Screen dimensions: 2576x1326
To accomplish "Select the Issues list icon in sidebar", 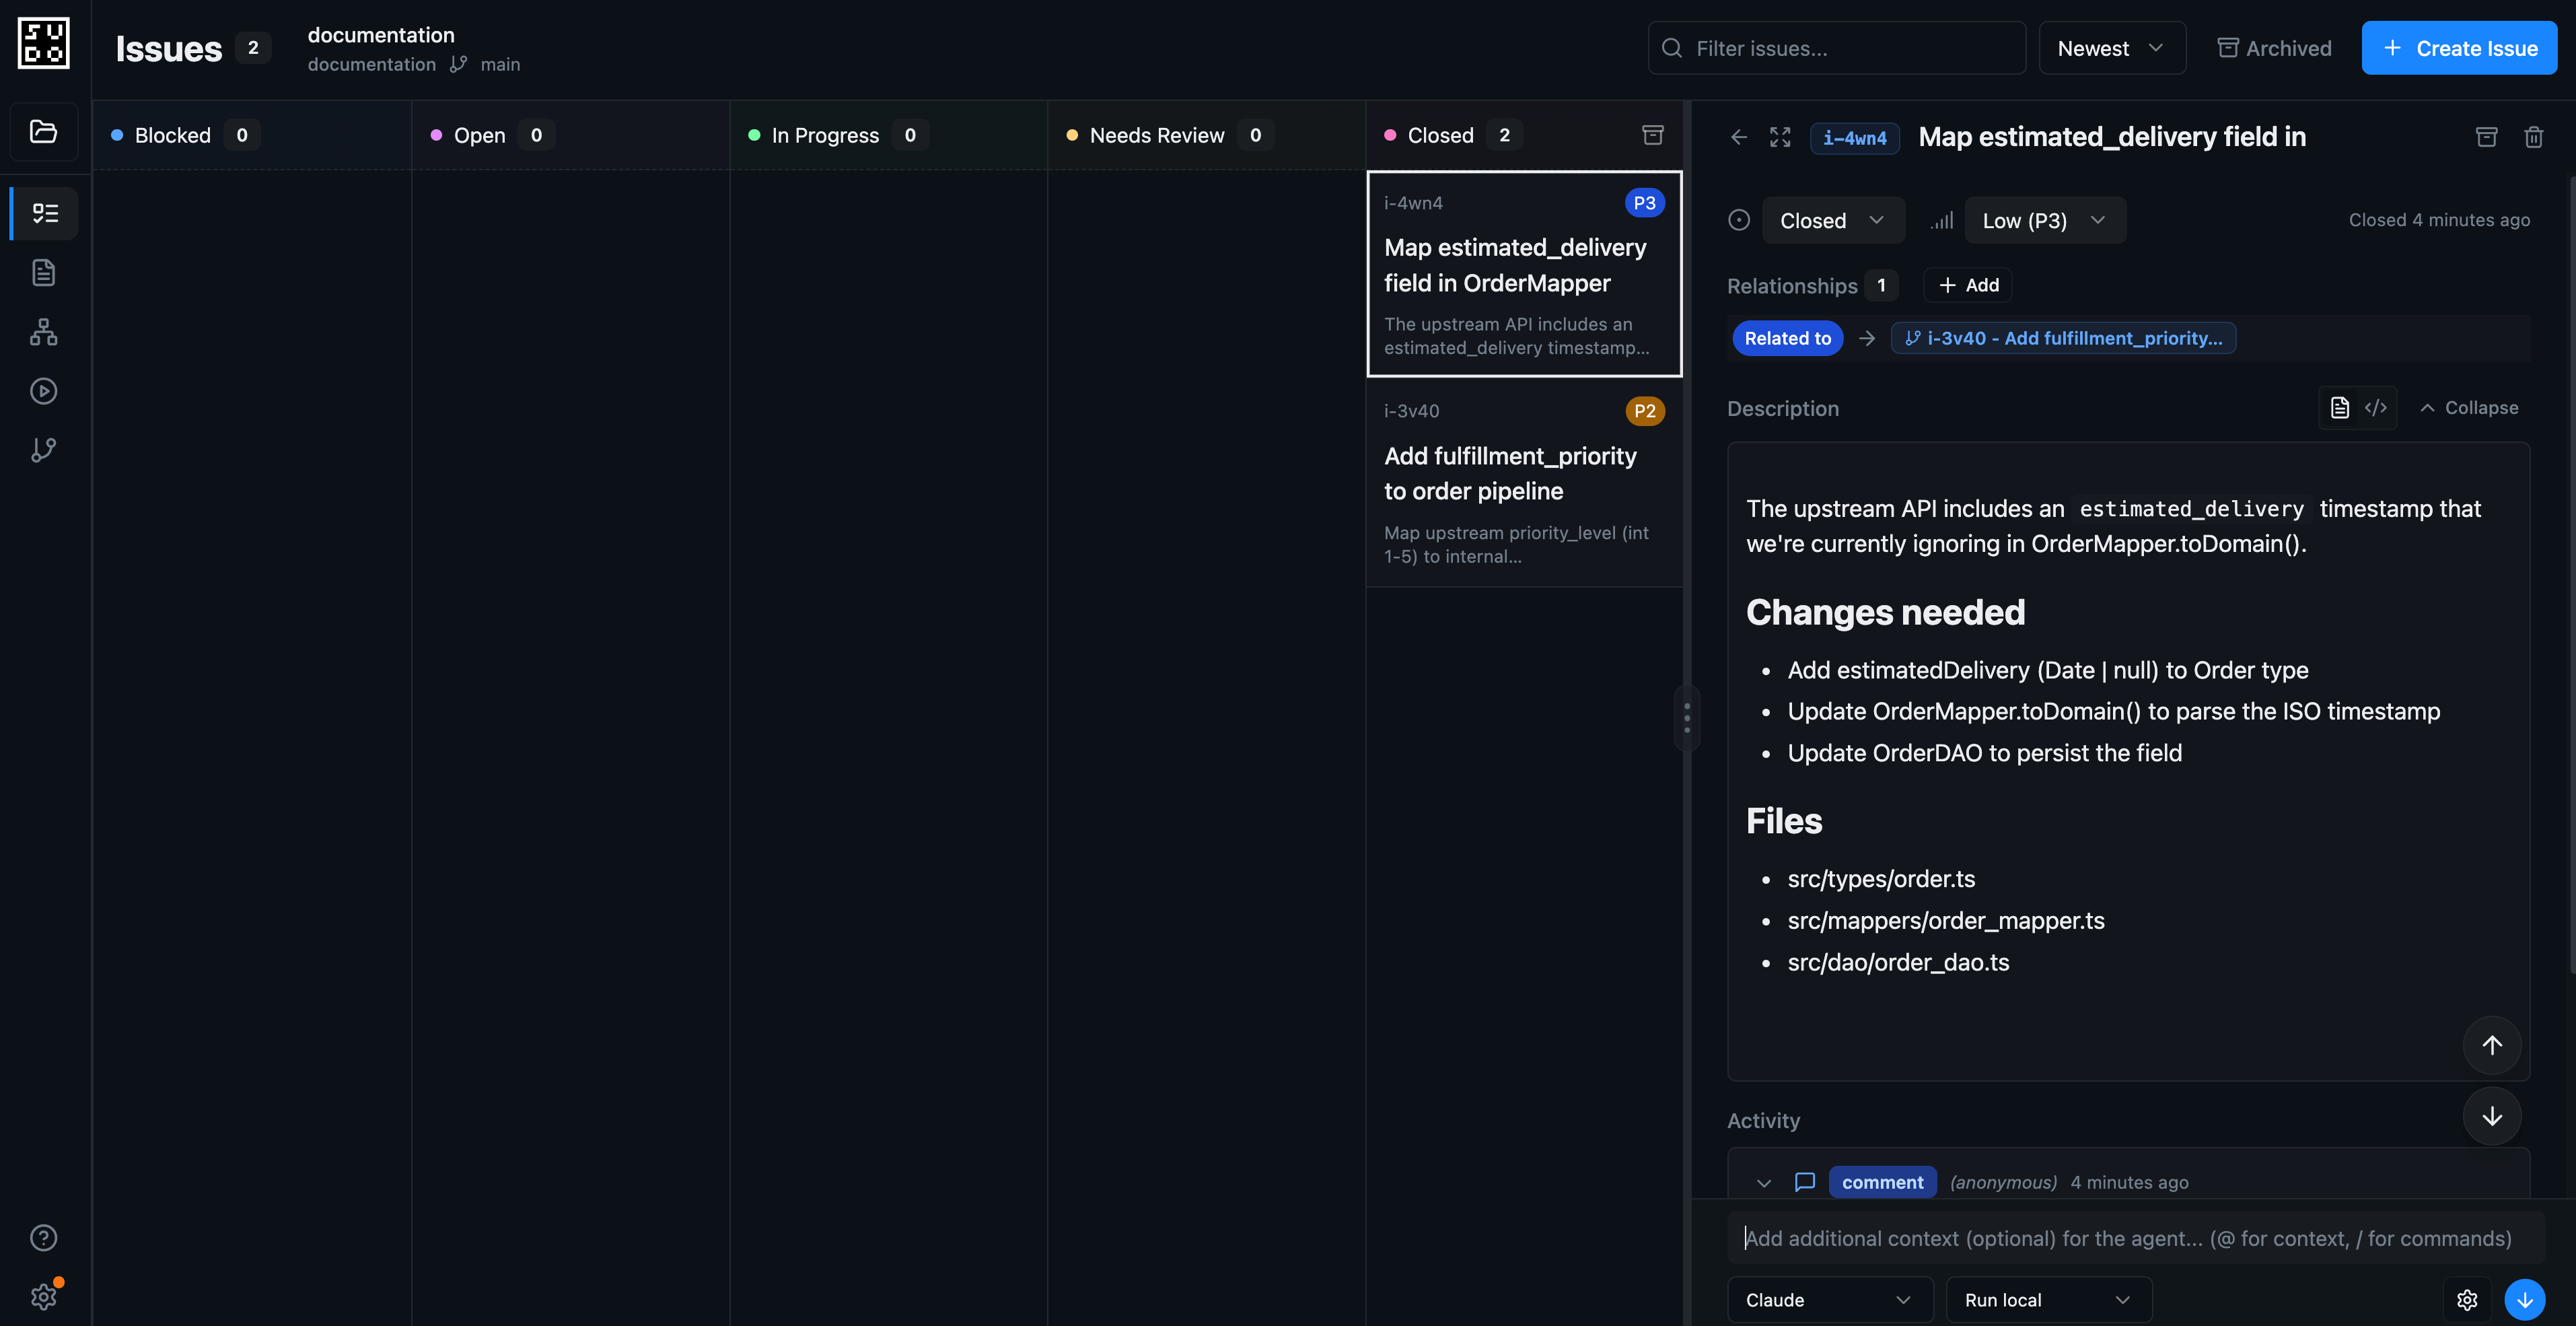I will (x=44, y=213).
